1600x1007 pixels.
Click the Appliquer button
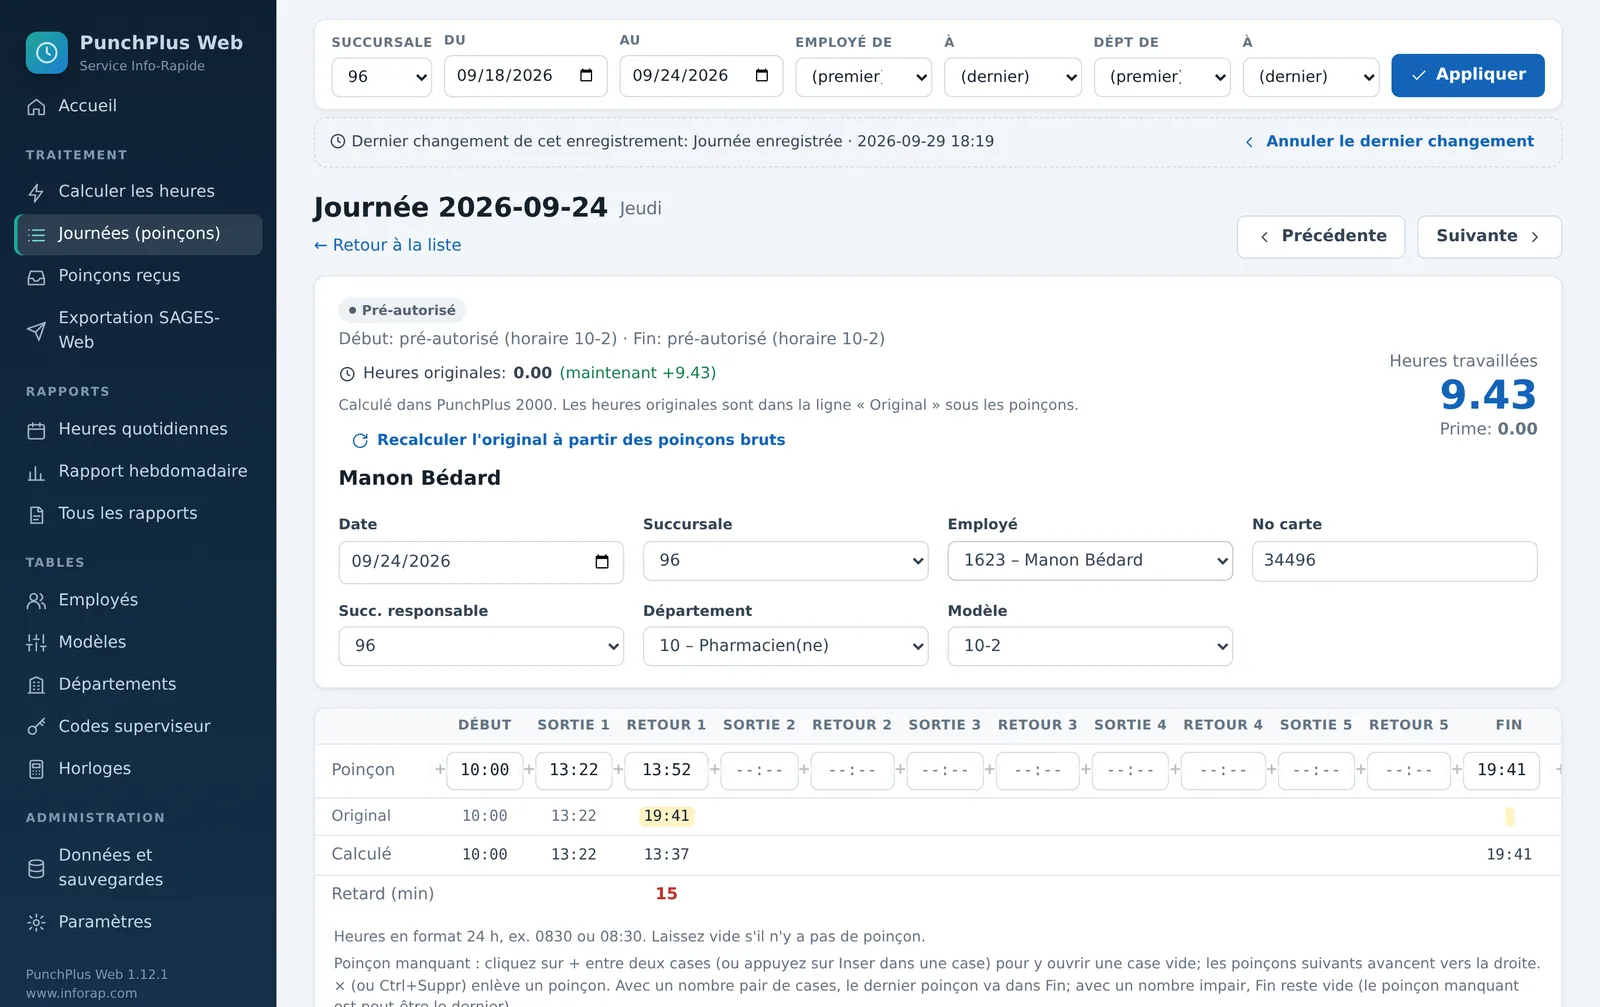(1468, 75)
